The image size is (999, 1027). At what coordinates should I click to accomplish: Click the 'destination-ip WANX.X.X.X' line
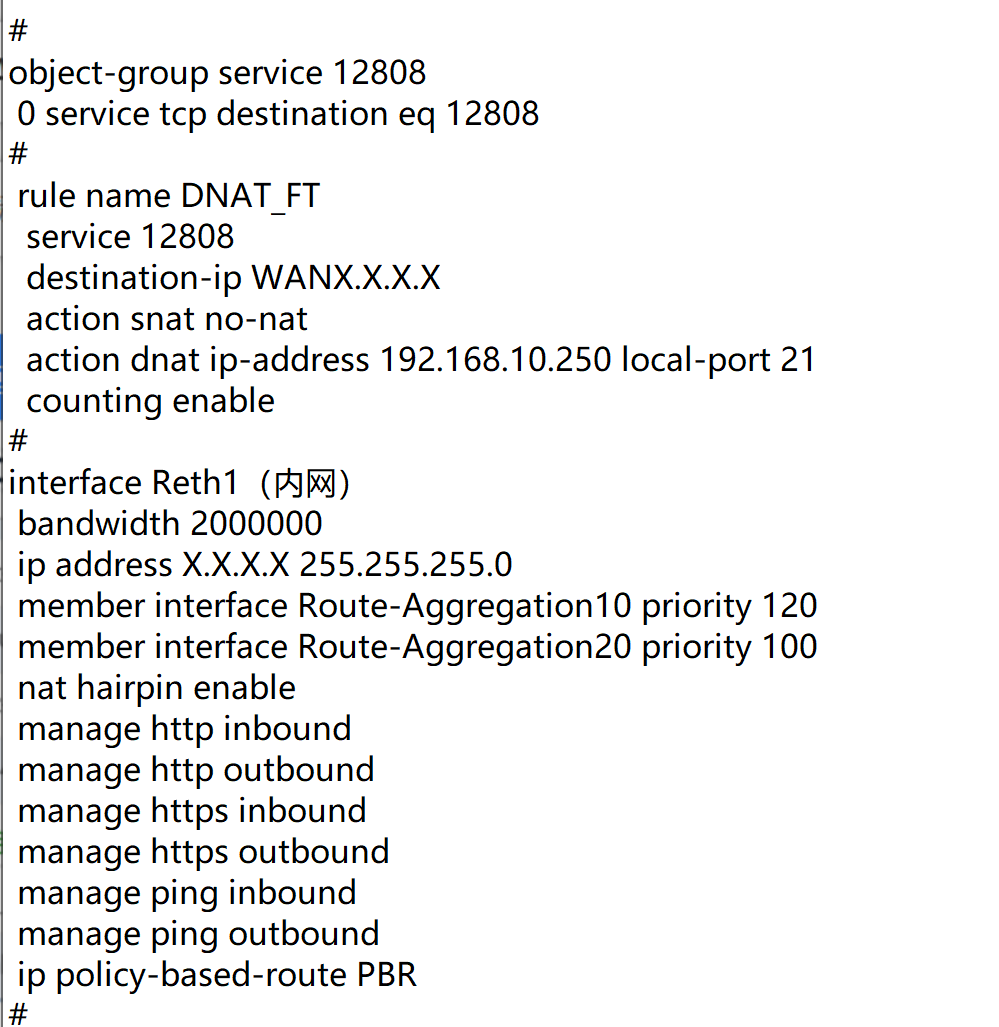click(233, 278)
